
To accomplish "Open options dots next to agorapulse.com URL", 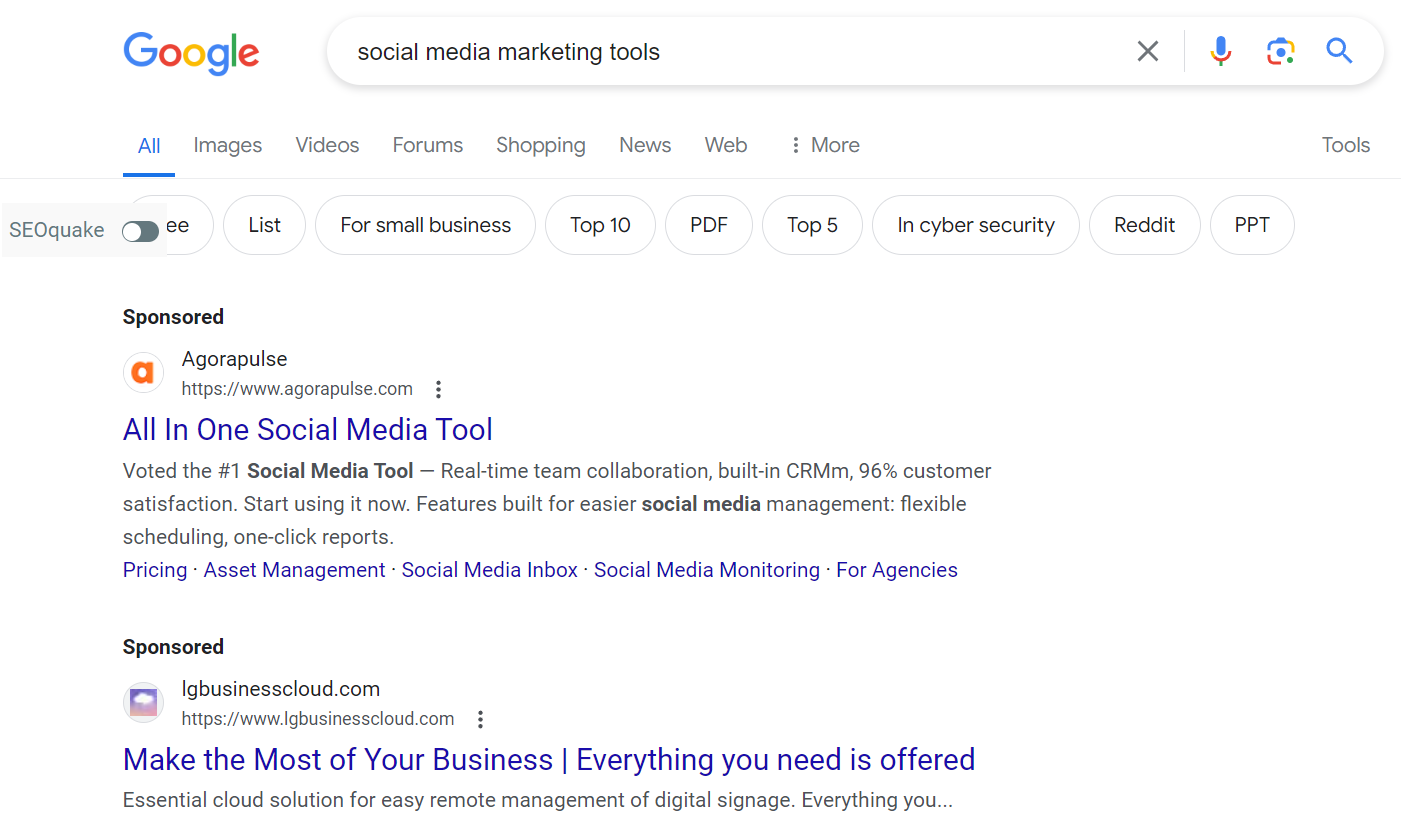I will tap(438, 389).
